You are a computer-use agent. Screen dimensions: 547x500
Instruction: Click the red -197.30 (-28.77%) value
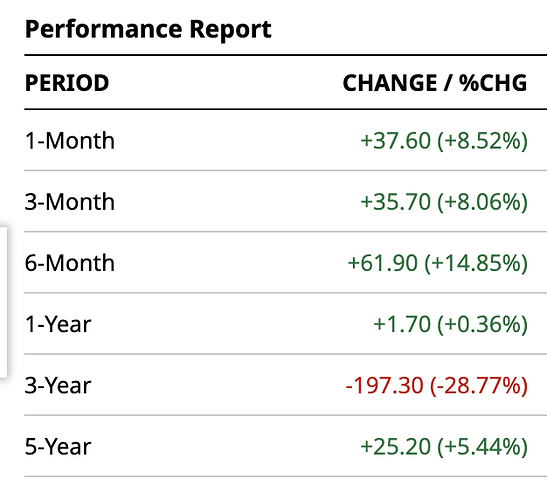(x=436, y=386)
